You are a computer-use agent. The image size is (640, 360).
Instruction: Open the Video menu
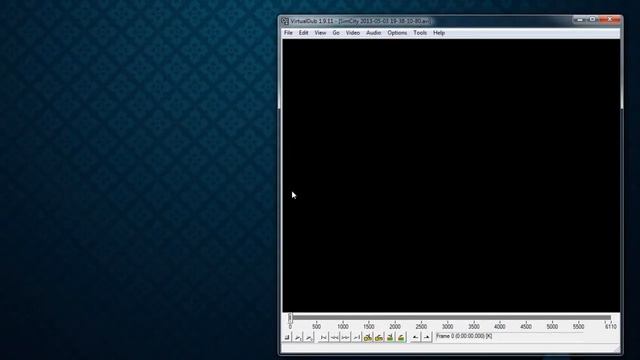tap(353, 33)
